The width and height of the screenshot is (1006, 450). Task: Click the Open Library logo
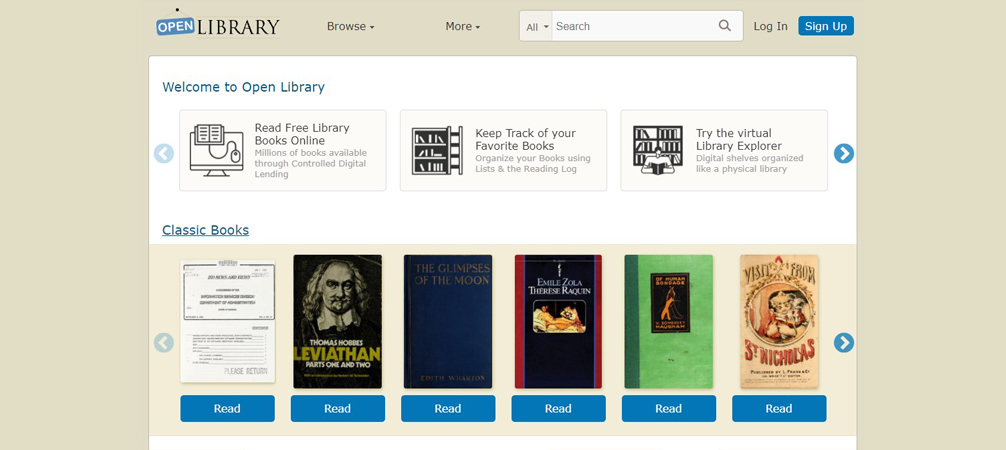[218, 26]
